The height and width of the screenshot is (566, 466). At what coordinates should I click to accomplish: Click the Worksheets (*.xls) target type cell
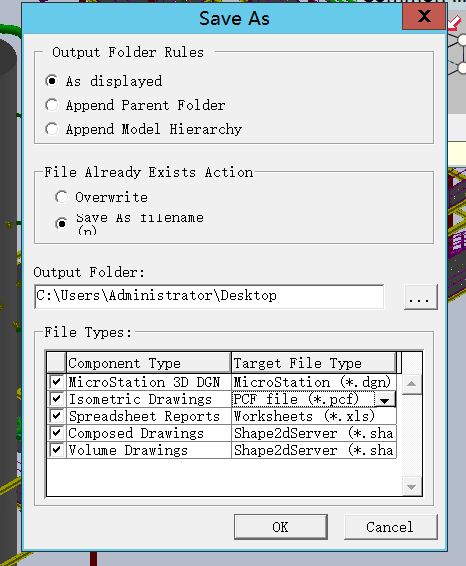[x=313, y=416]
